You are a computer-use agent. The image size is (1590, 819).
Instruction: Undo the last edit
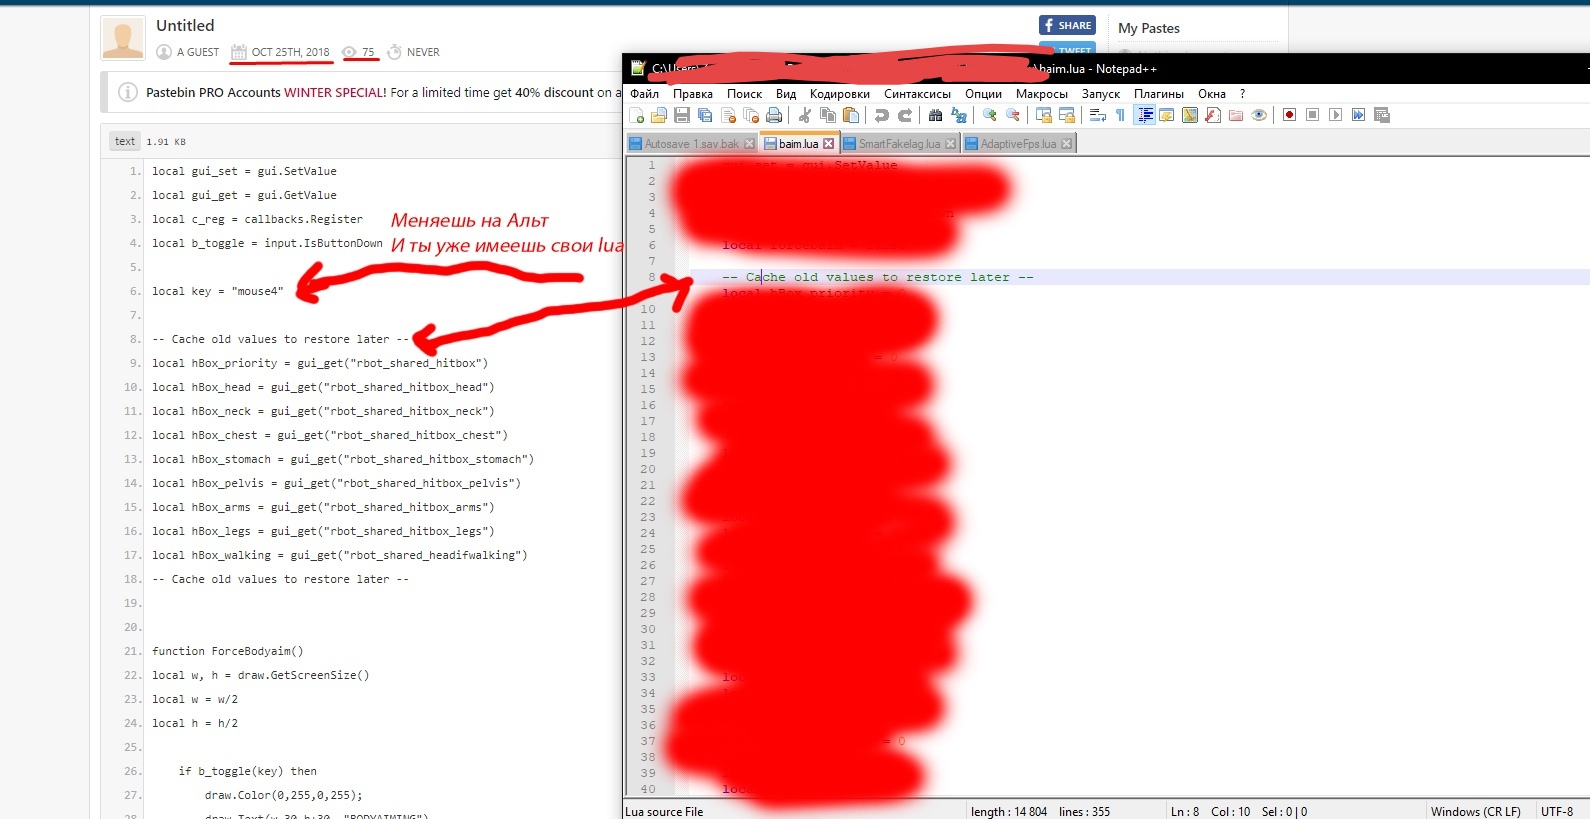point(881,115)
